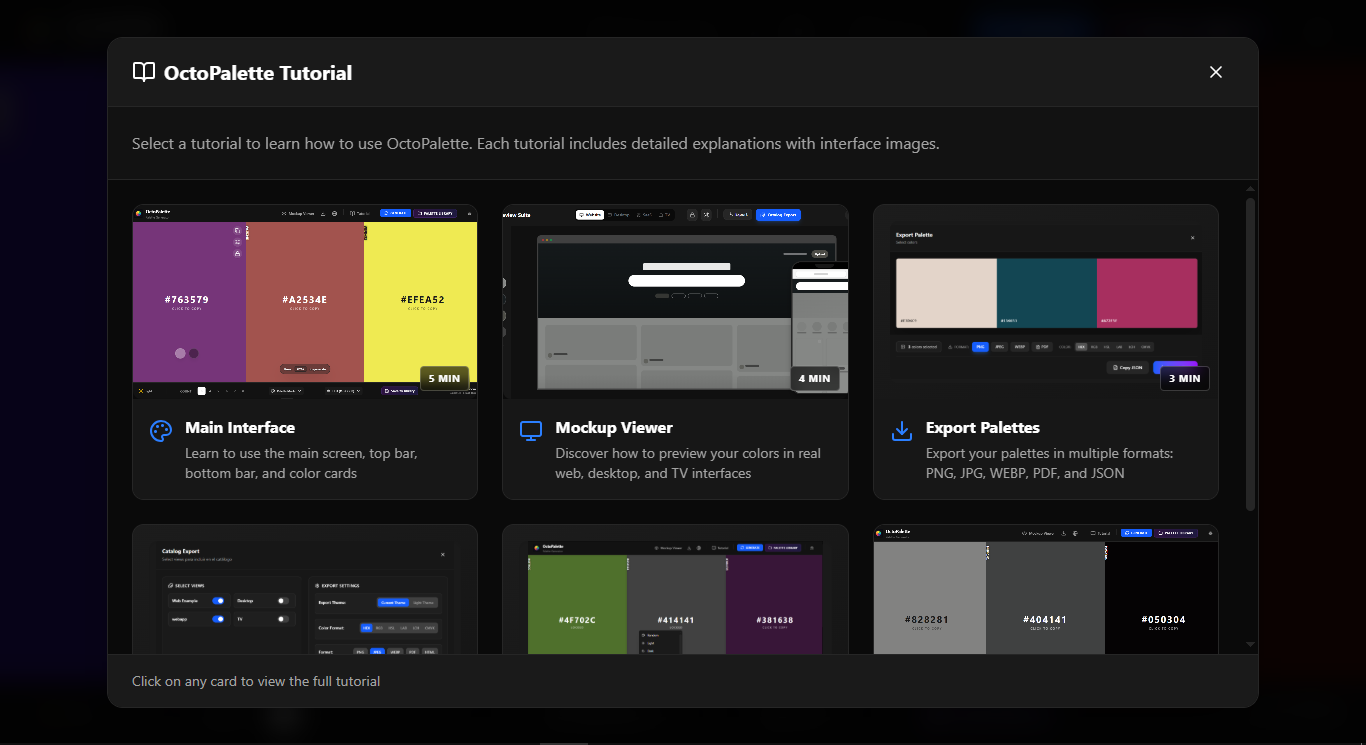Click the lock icon on the purple swatch thumbnail
The height and width of the screenshot is (745, 1366).
pos(237,254)
